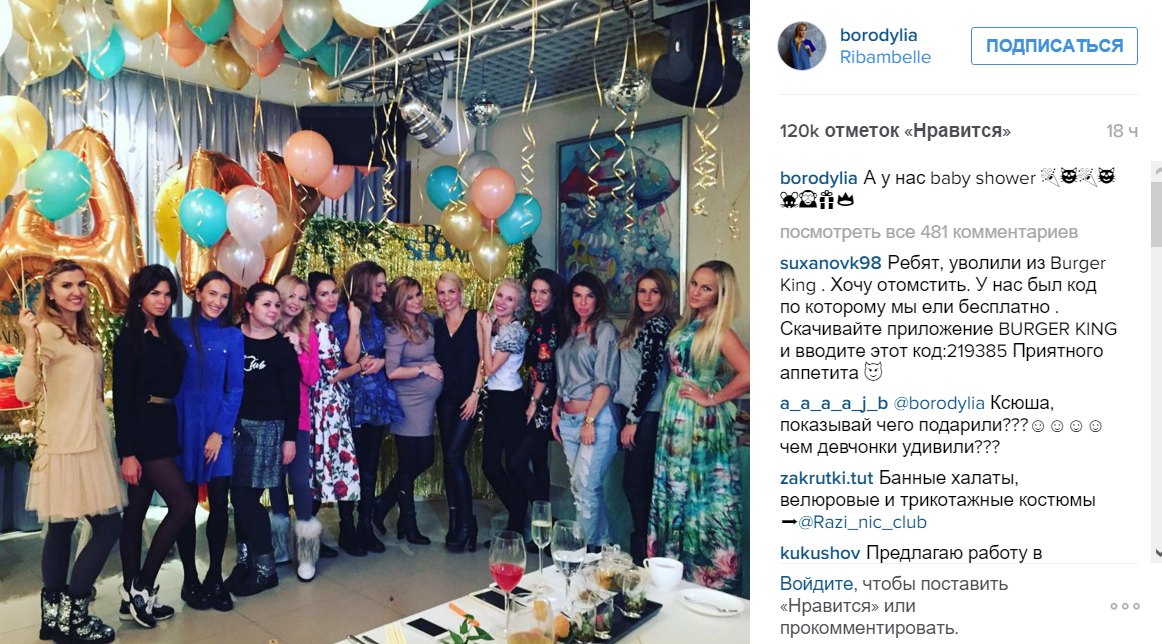Click the comments scrollbar down arrow
The image size is (1162, 644).
pos(1156,554)
